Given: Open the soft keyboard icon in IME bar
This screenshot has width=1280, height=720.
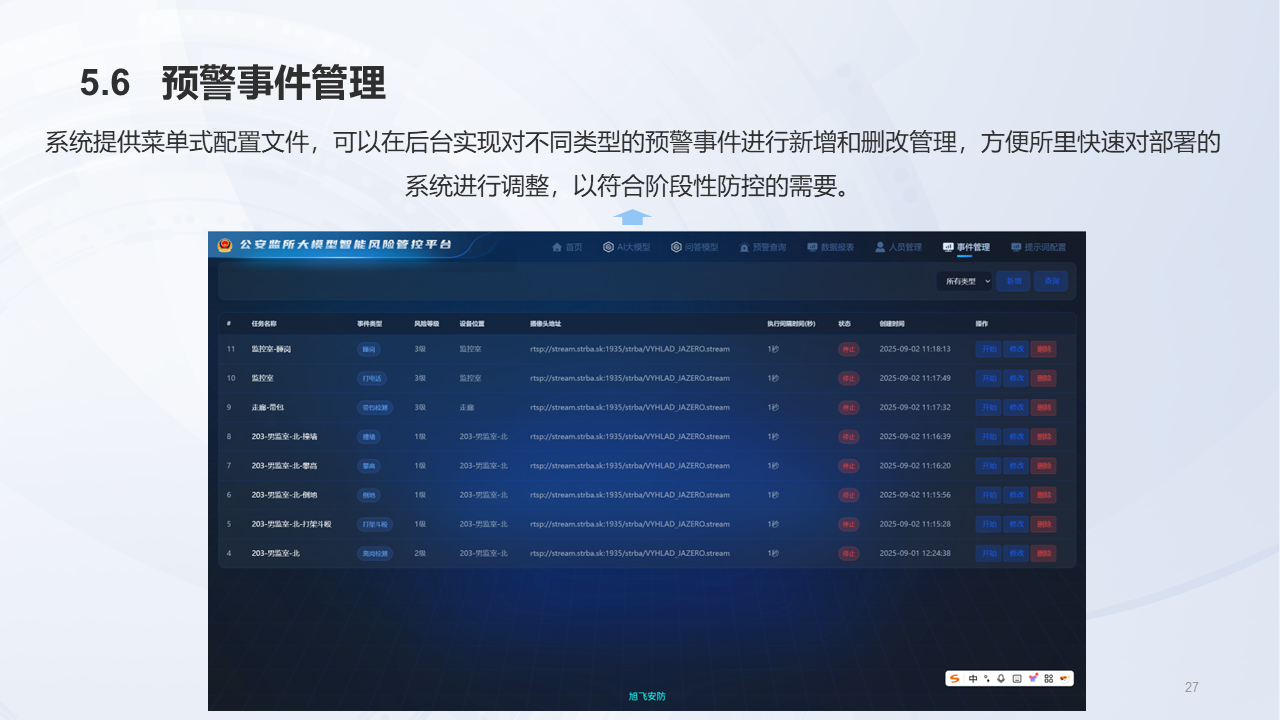Looking at the screenshot, I should tap(1017, 678).
